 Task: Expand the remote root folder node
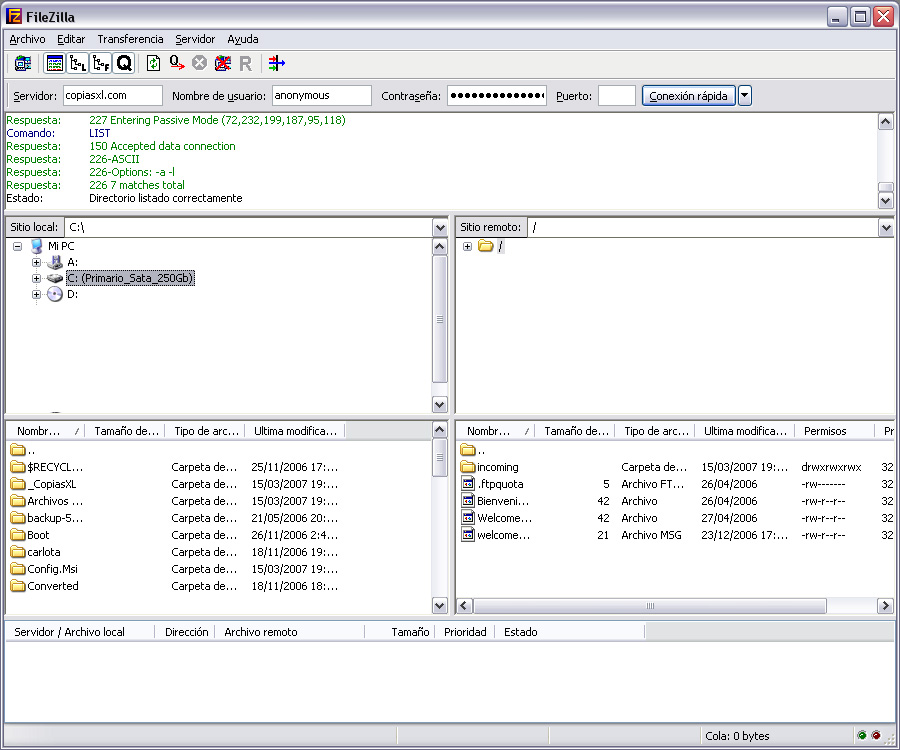click(467, 246)
